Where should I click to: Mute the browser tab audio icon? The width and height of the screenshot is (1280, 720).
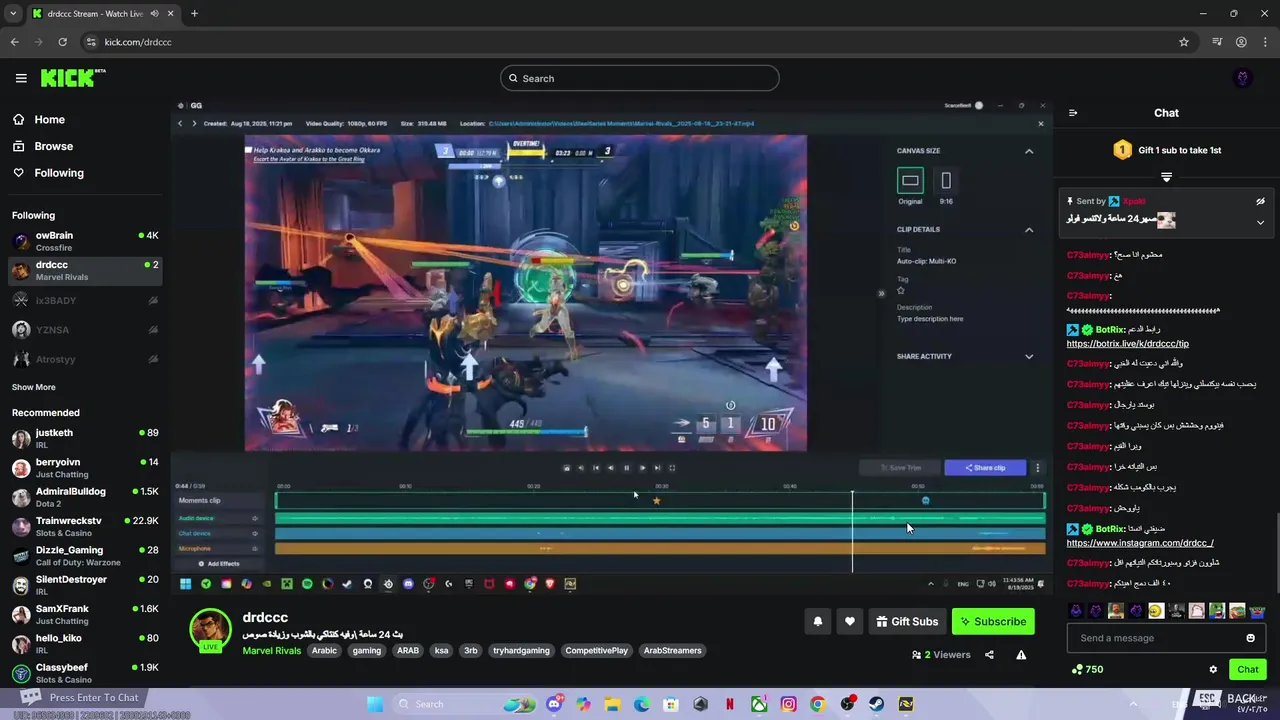click(154, 13)
